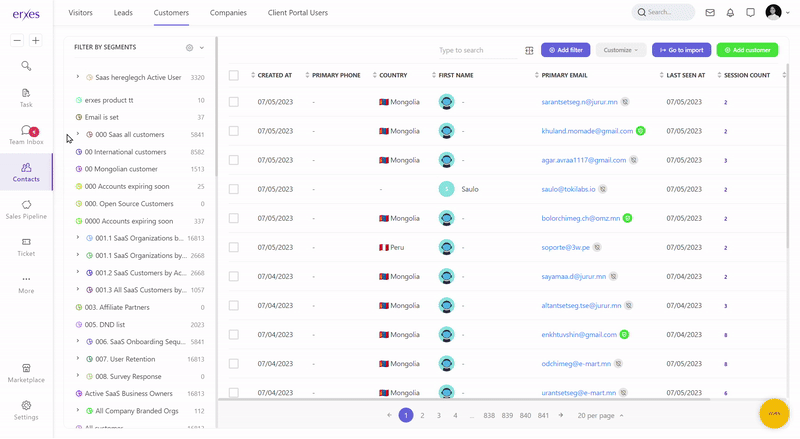Open the odchimeg@e-mart.mn email link
800x439 pixels.
pyautogui.click(x=576, y=363)
